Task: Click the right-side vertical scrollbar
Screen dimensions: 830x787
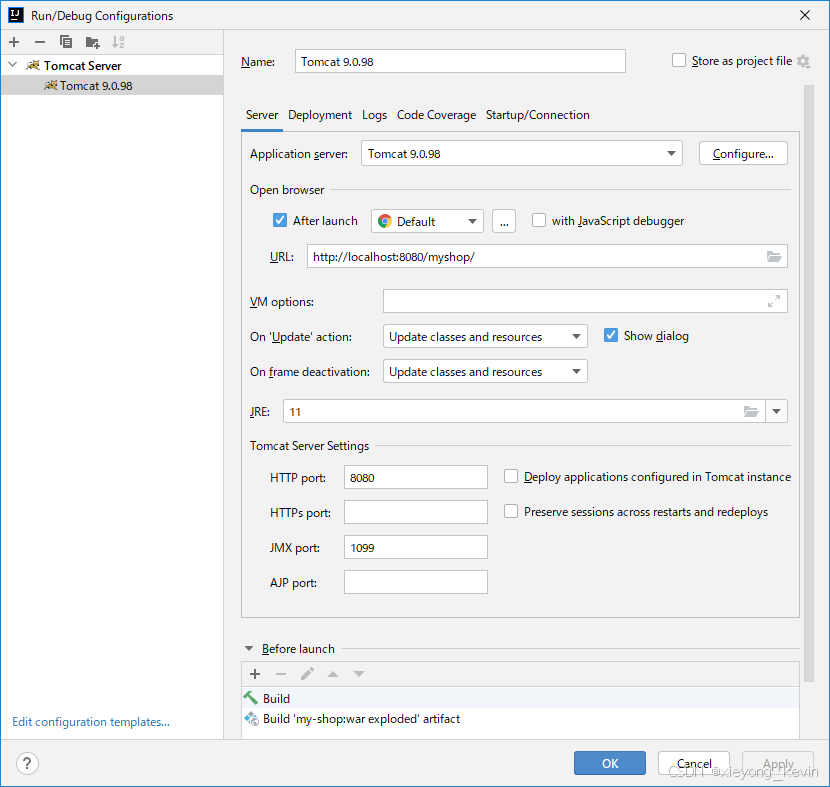Action: (808, 384)
